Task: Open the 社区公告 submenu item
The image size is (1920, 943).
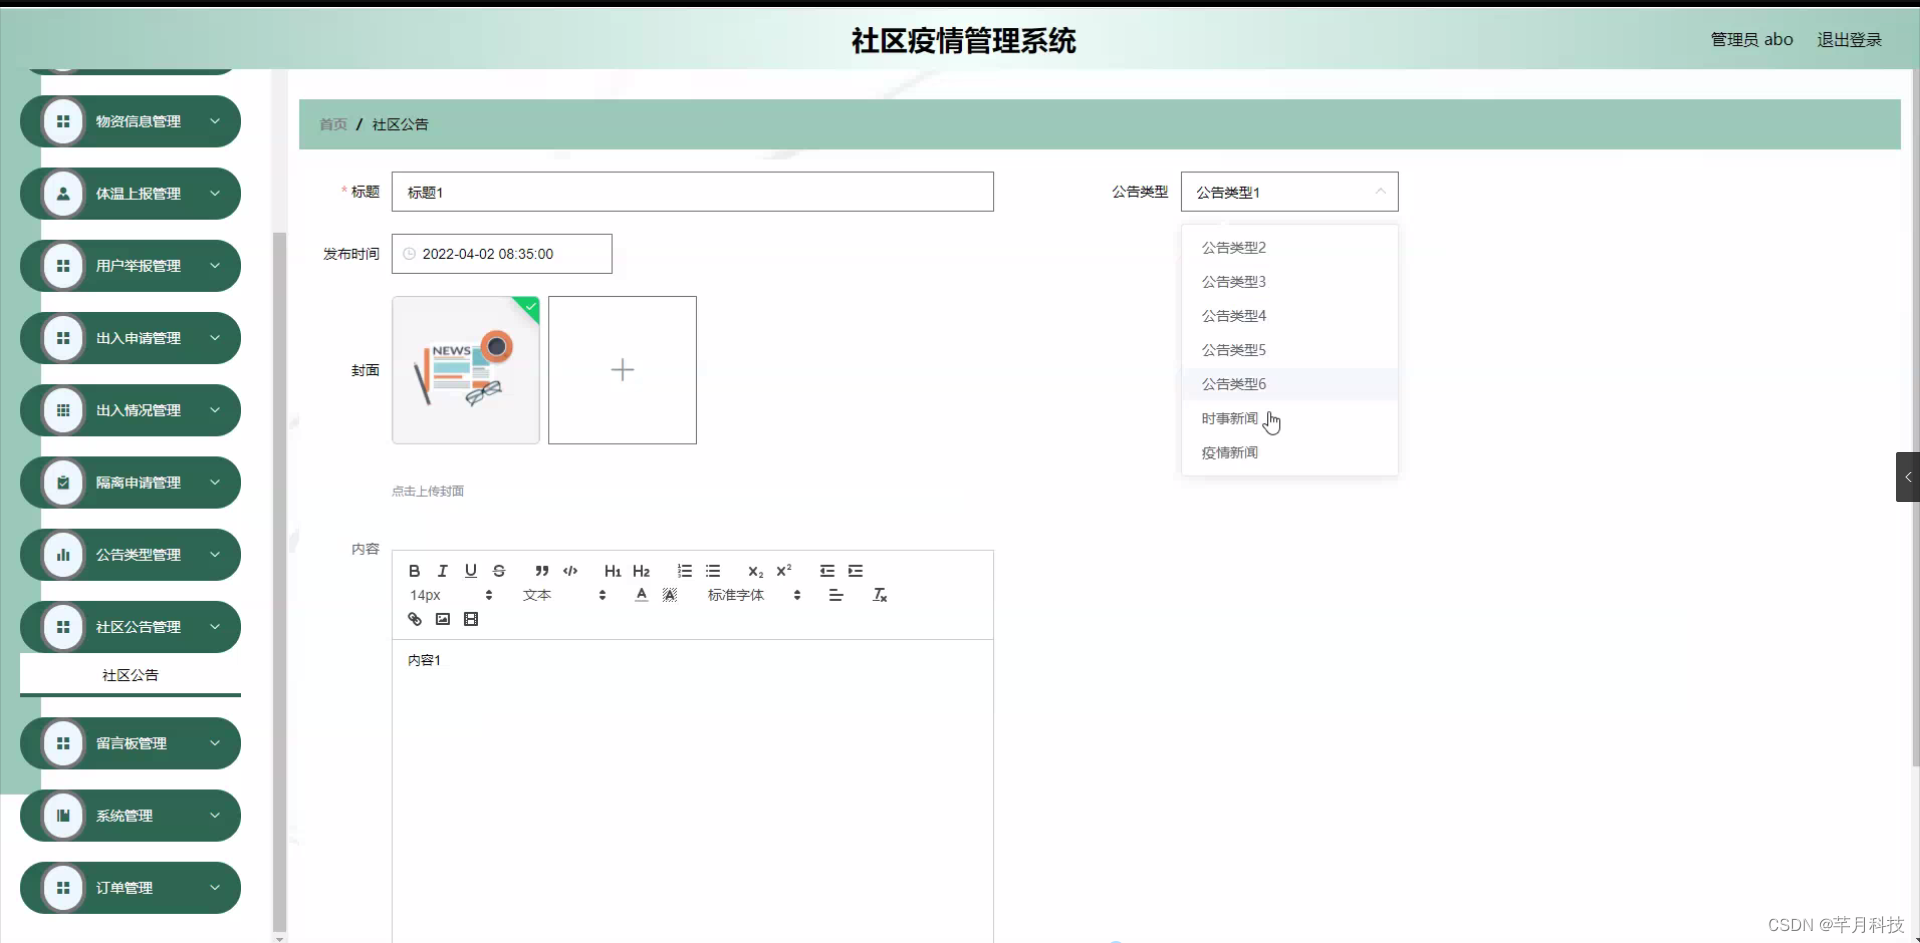Action: (x=129, y=675)
